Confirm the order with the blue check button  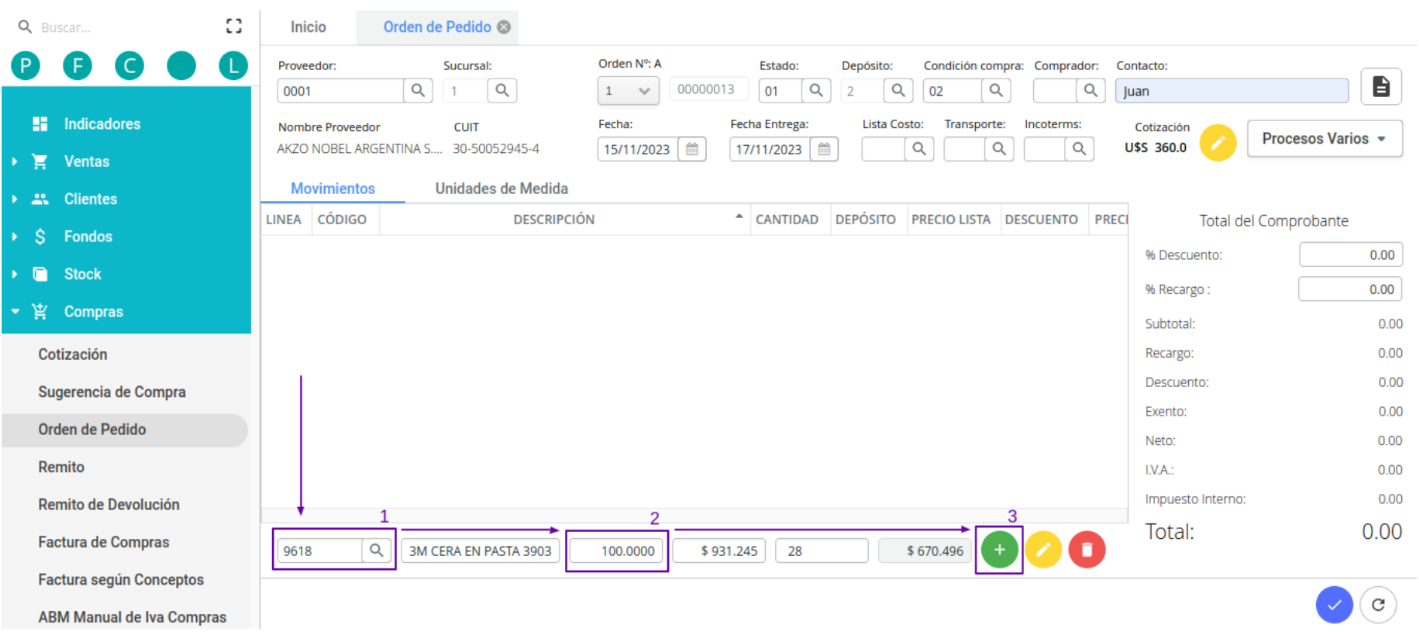point(1334,604)
